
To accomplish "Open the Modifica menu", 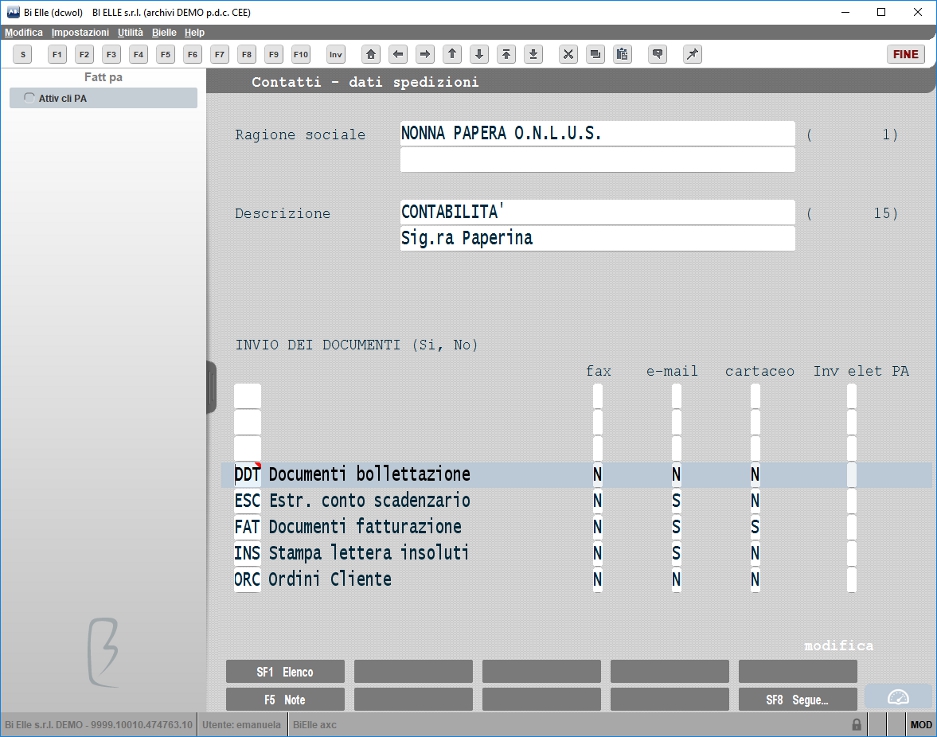I will tap(24, 32).
